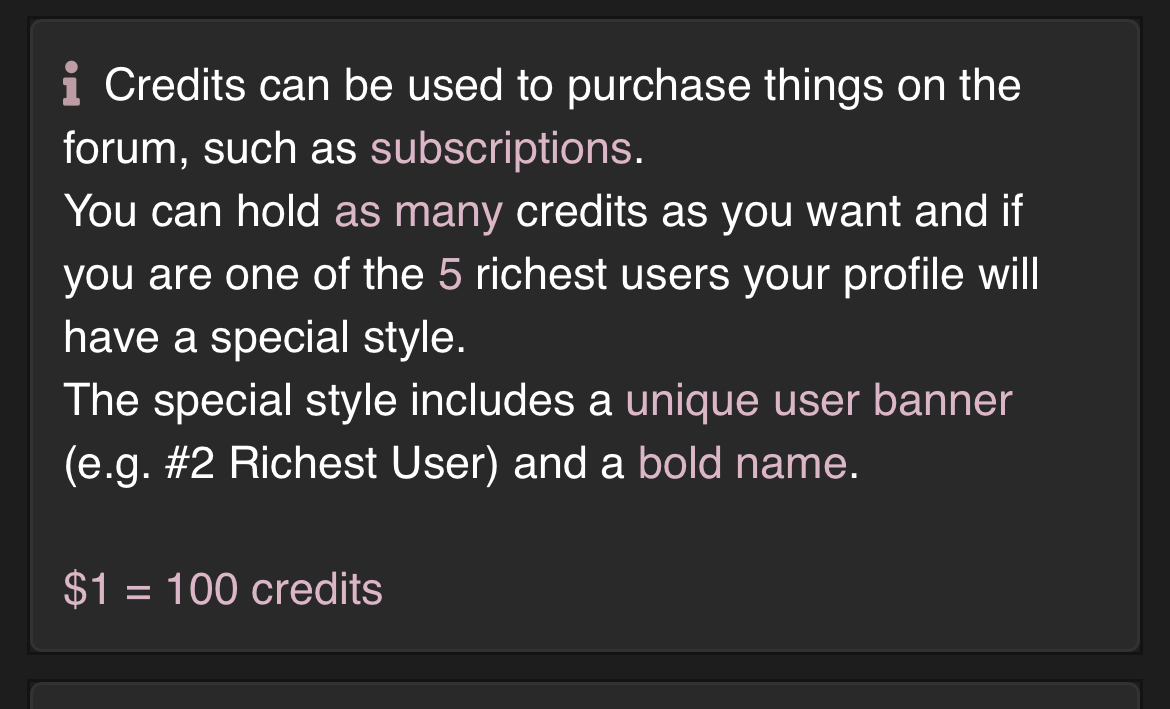Image resolution: width=1170 pixels, height=709 pixels.
Task: Click the "$1 = 100 credits" rate text
Action: click(223, 590)
